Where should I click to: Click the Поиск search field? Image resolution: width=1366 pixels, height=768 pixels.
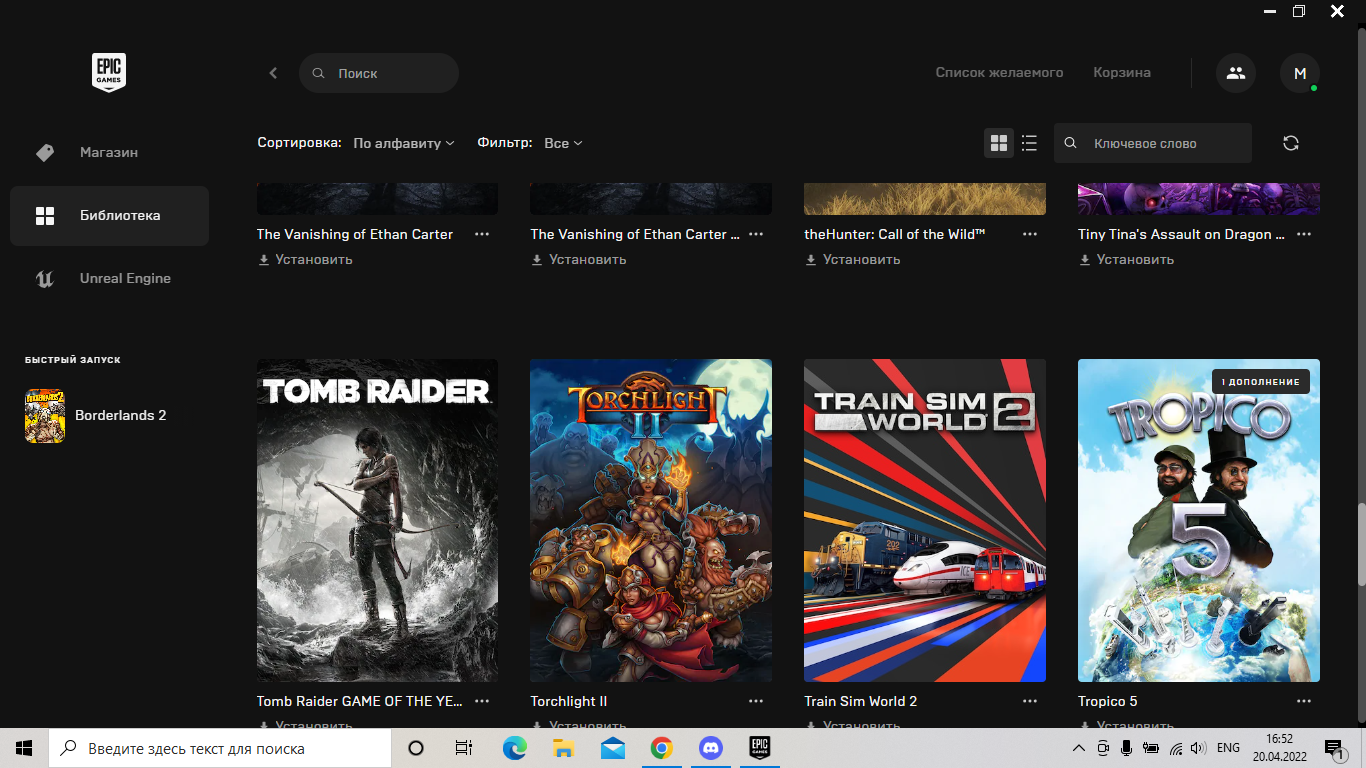379,73
